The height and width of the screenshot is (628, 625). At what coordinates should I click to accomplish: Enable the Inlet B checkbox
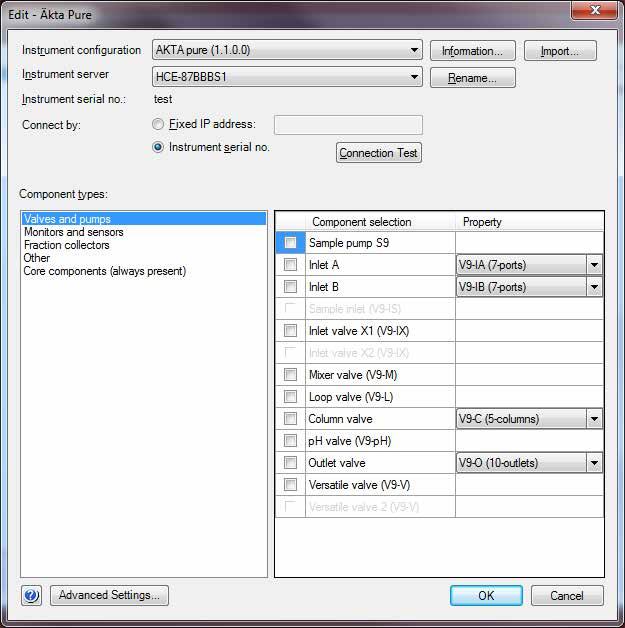pyautogui.click(x=290, y=286)
